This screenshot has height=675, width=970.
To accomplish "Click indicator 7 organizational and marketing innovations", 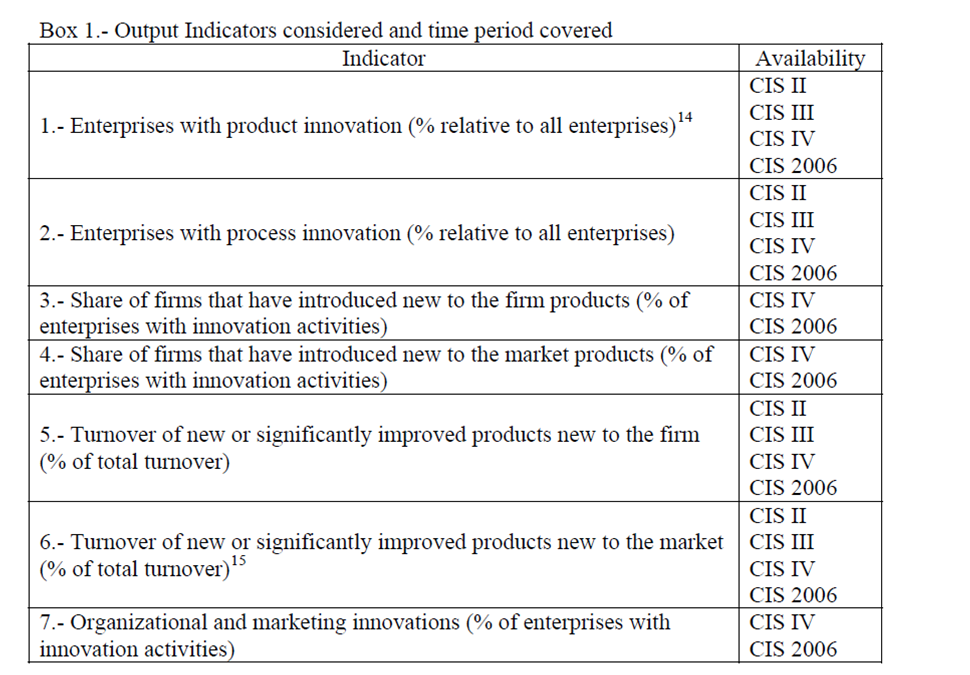I will tap(355, 635).
